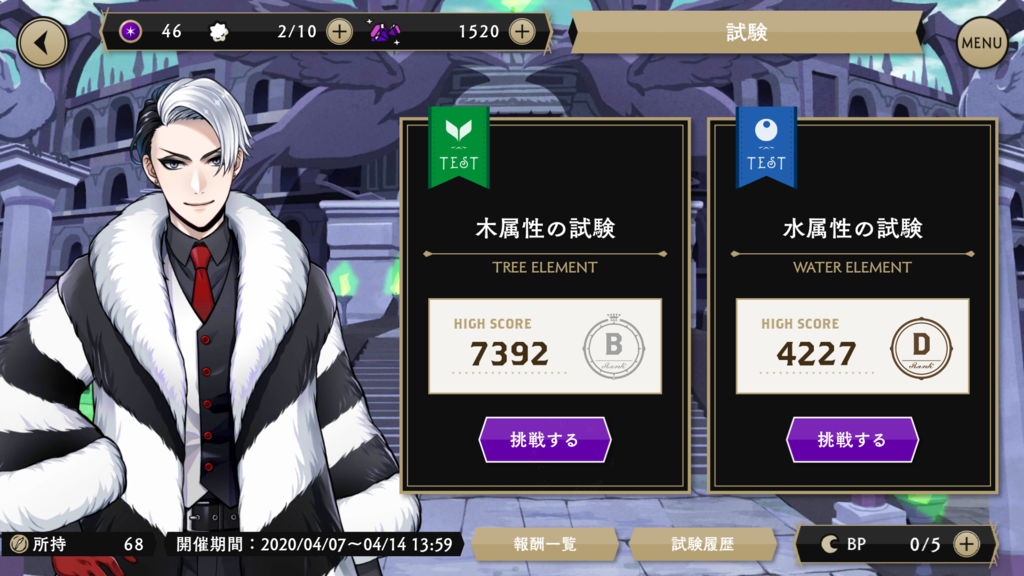Tap the green tree TEST ribbon
The image size is (1024, 576).
458,147
